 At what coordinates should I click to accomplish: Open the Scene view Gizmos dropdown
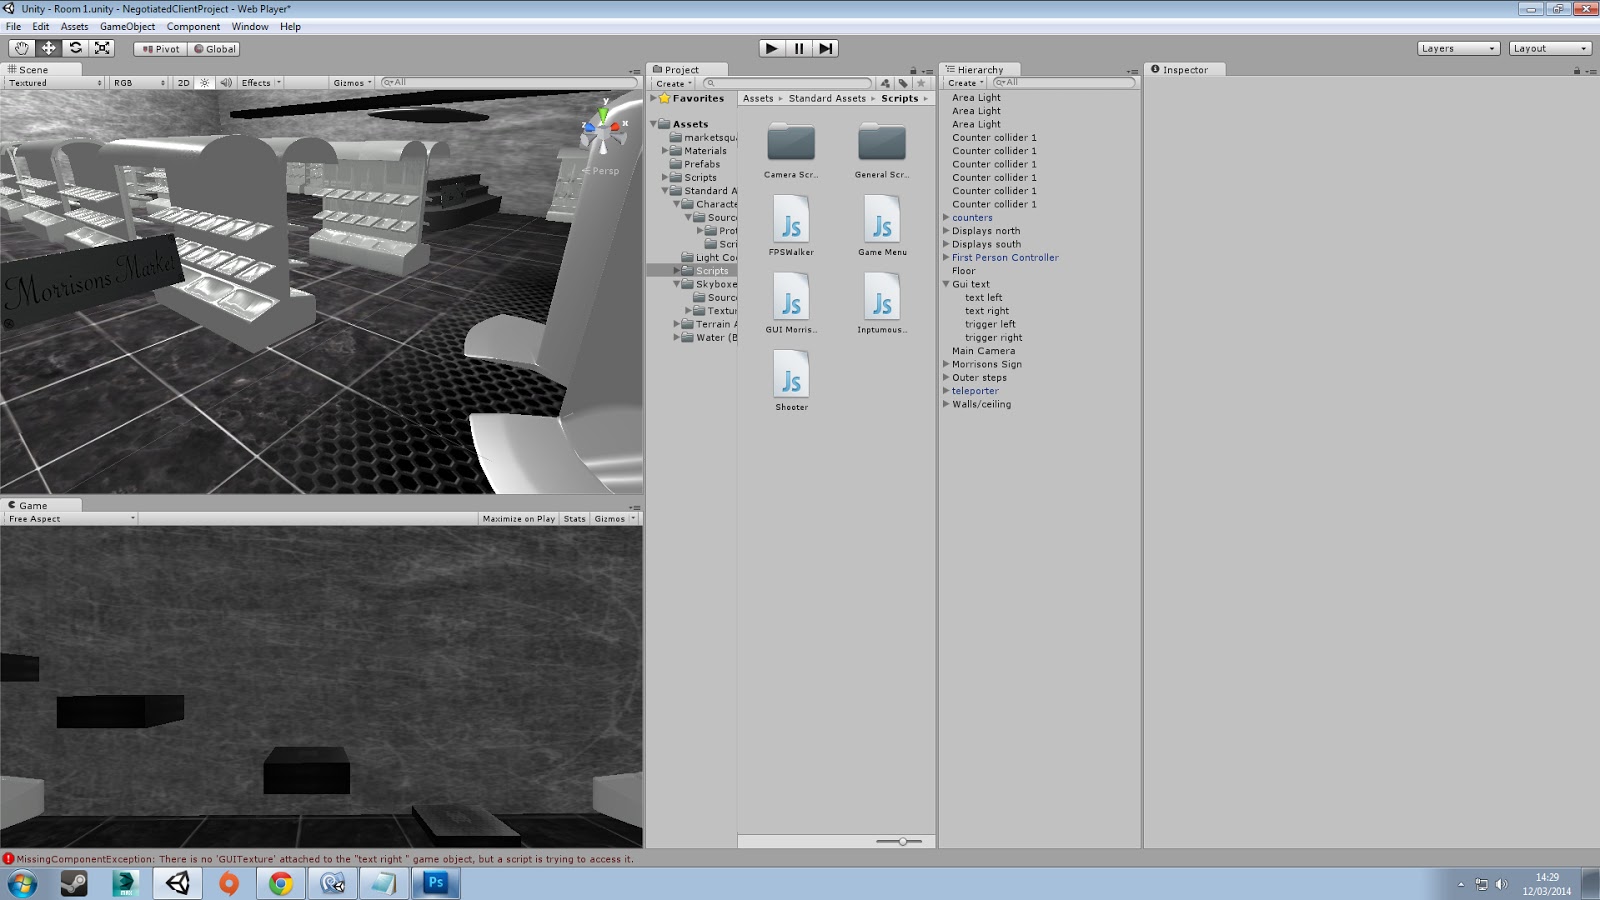352,83
